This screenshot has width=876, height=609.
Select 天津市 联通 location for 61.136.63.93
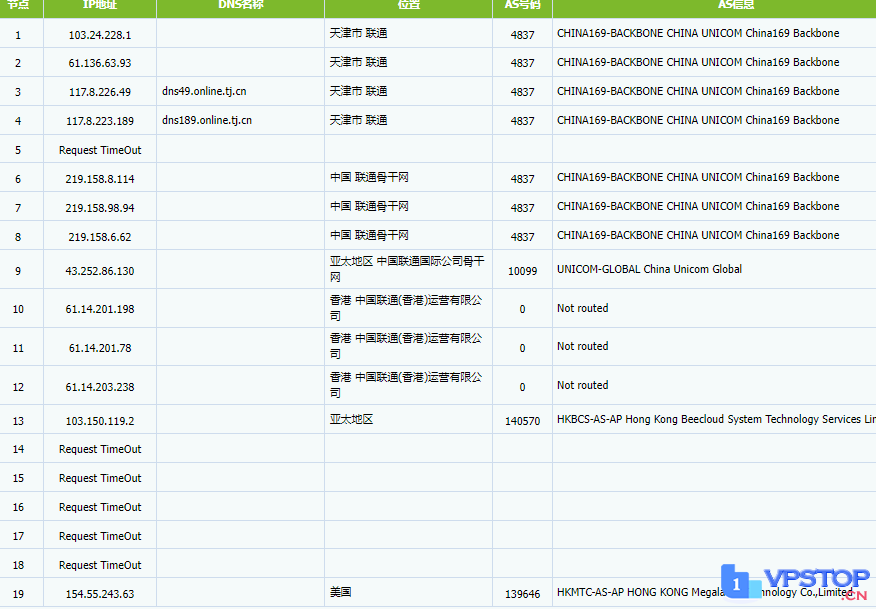(x=358, y=62)
